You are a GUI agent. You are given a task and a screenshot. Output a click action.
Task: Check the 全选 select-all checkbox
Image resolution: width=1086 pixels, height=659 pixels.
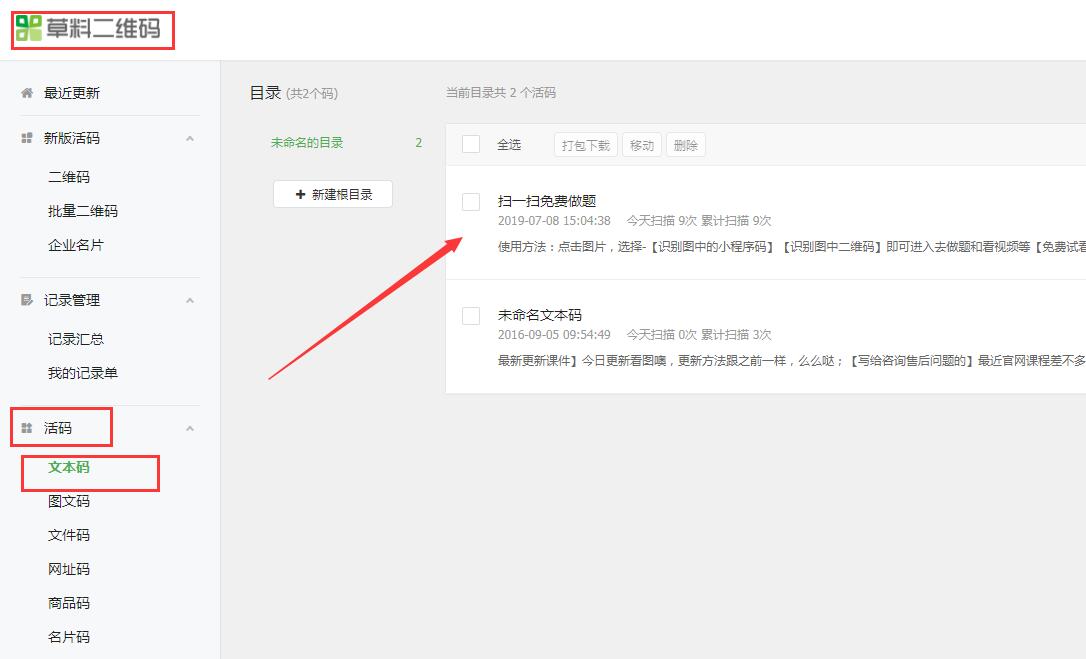[470, 143]
